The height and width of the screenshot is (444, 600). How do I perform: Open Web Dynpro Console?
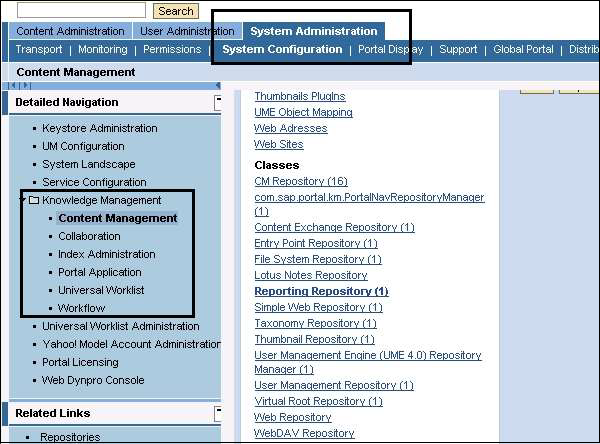click(93, 380)
